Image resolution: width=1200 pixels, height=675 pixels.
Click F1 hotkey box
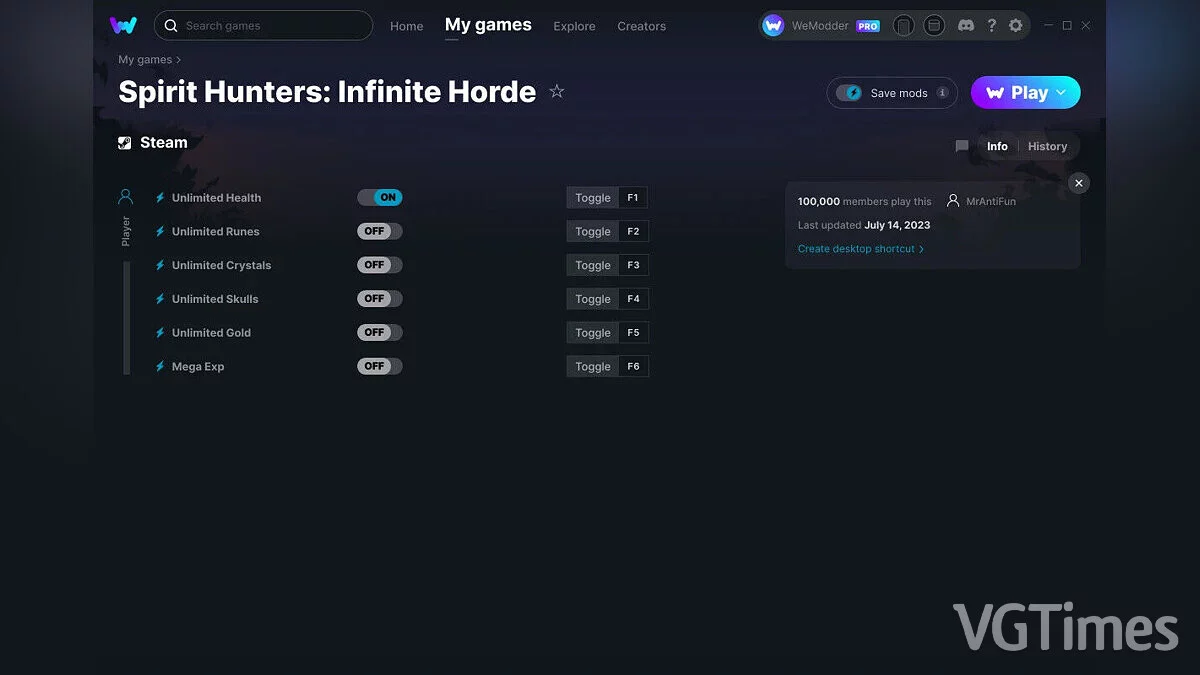click(633, 198)
